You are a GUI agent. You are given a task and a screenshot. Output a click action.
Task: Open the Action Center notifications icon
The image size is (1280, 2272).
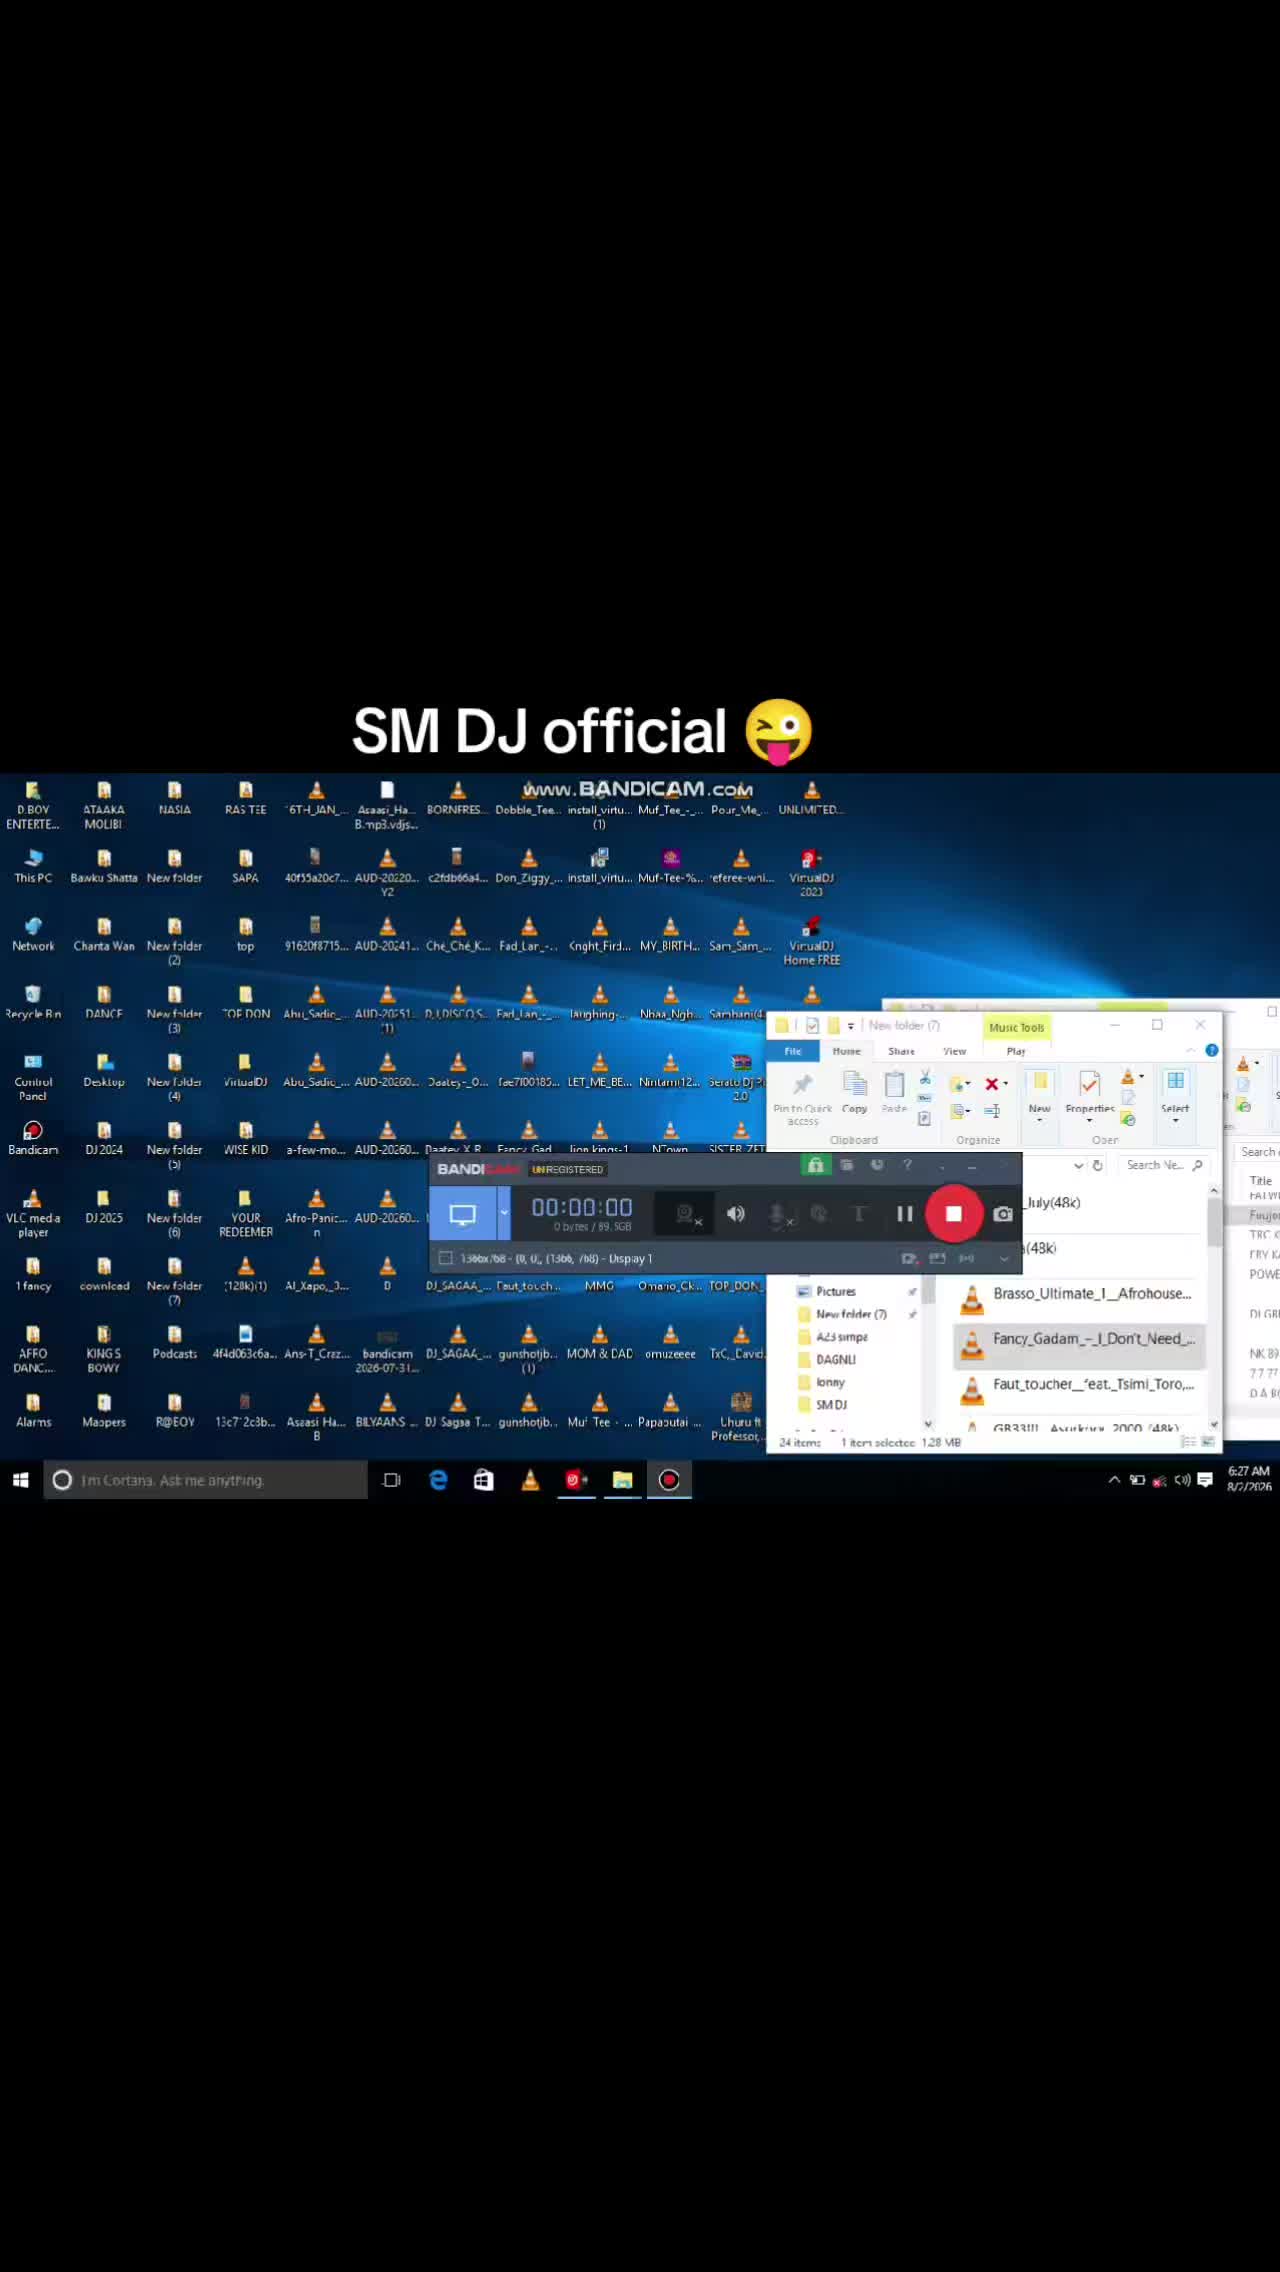pos(1205,1480)
